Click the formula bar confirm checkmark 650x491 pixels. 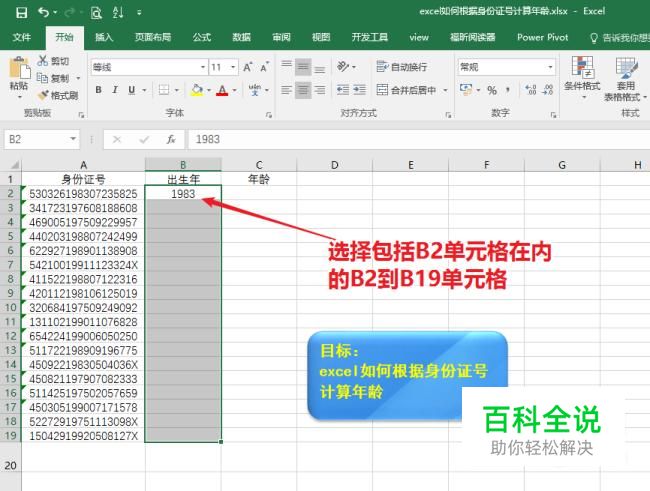click(144, 139)
